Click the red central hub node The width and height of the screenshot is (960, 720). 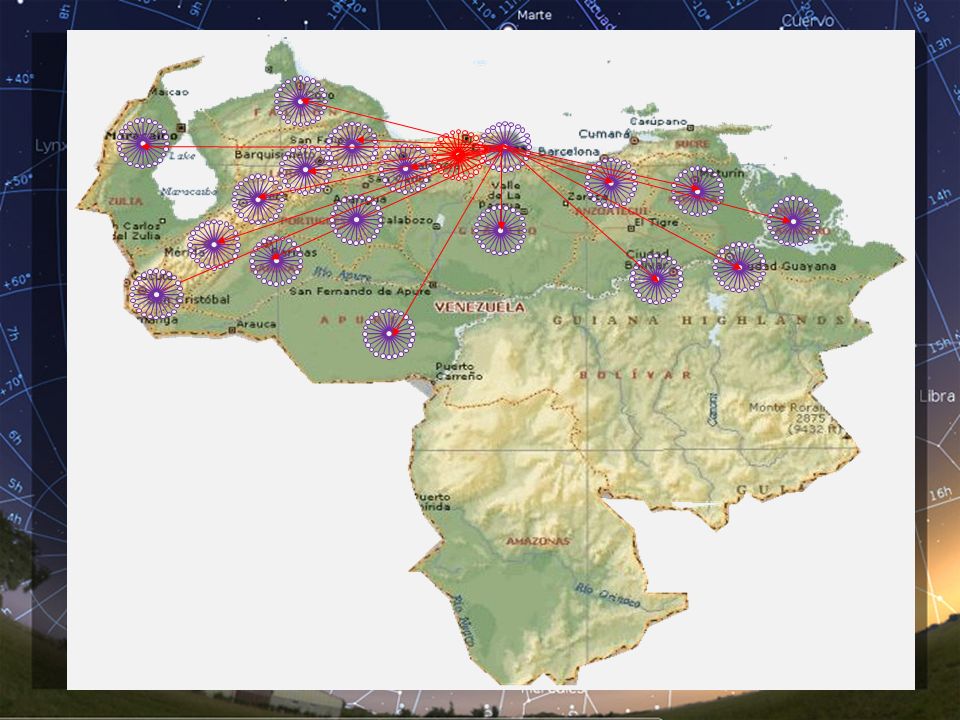coord(458,155)
